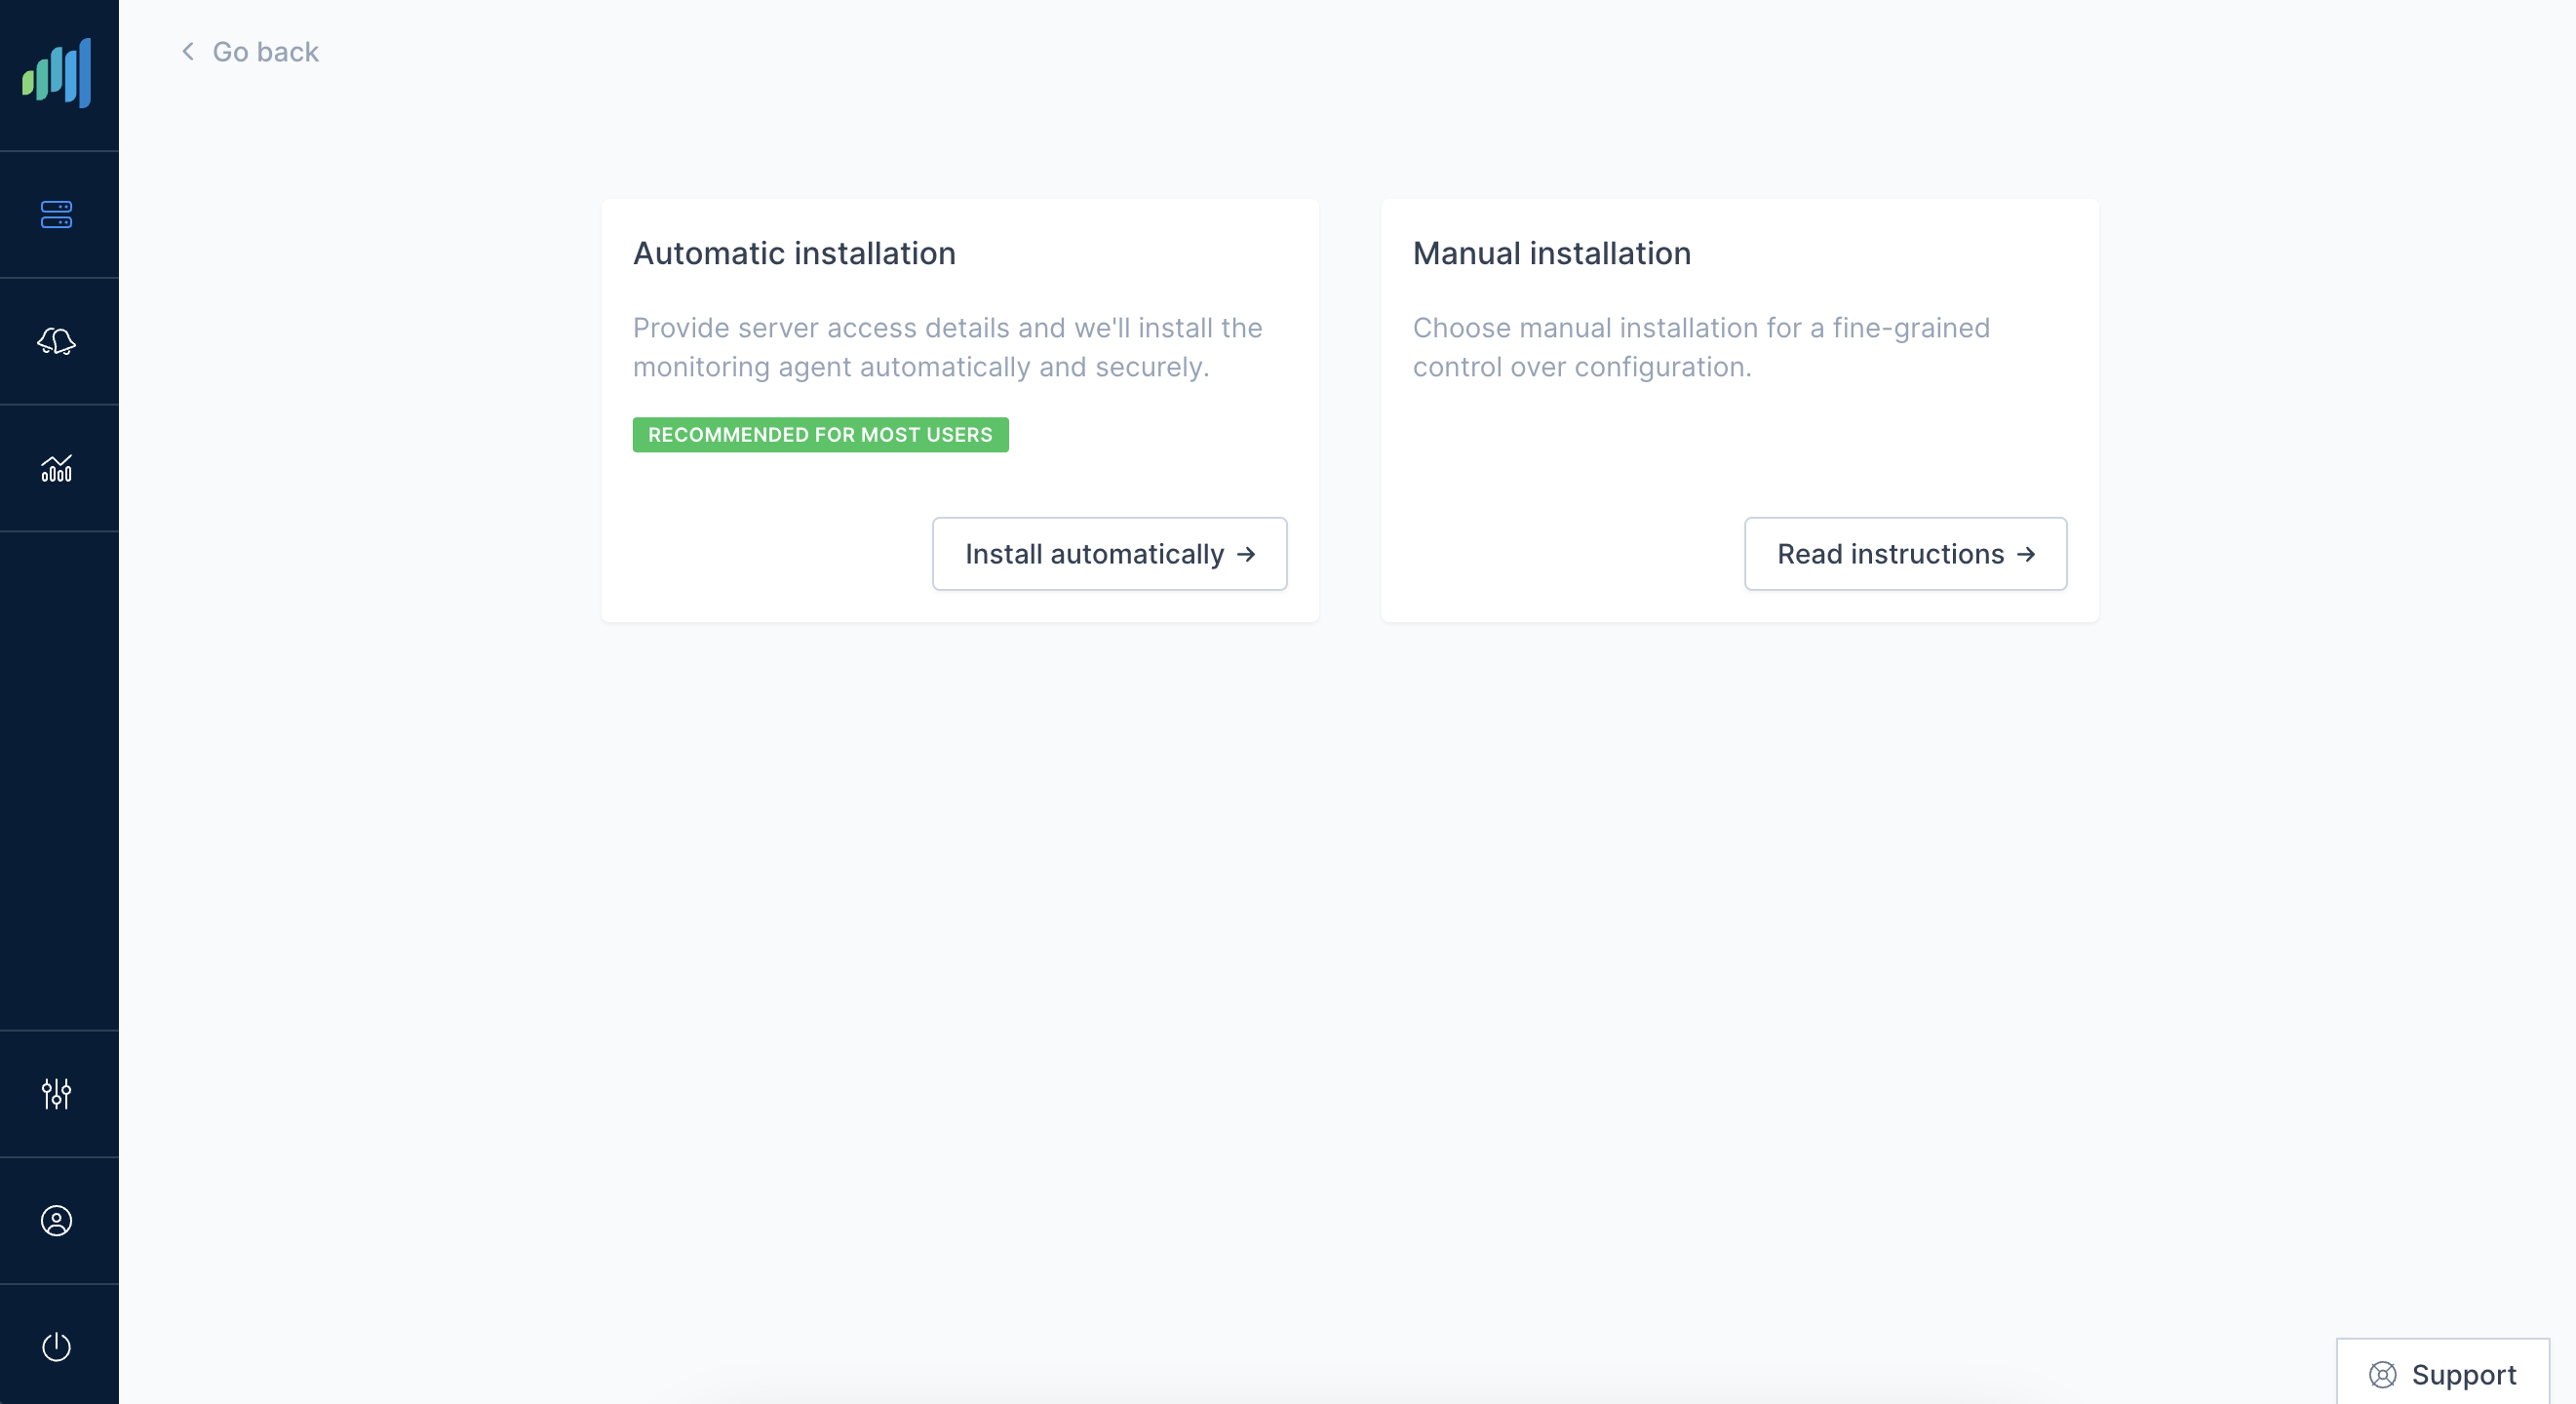Follow the Go back link

point(265,52)
